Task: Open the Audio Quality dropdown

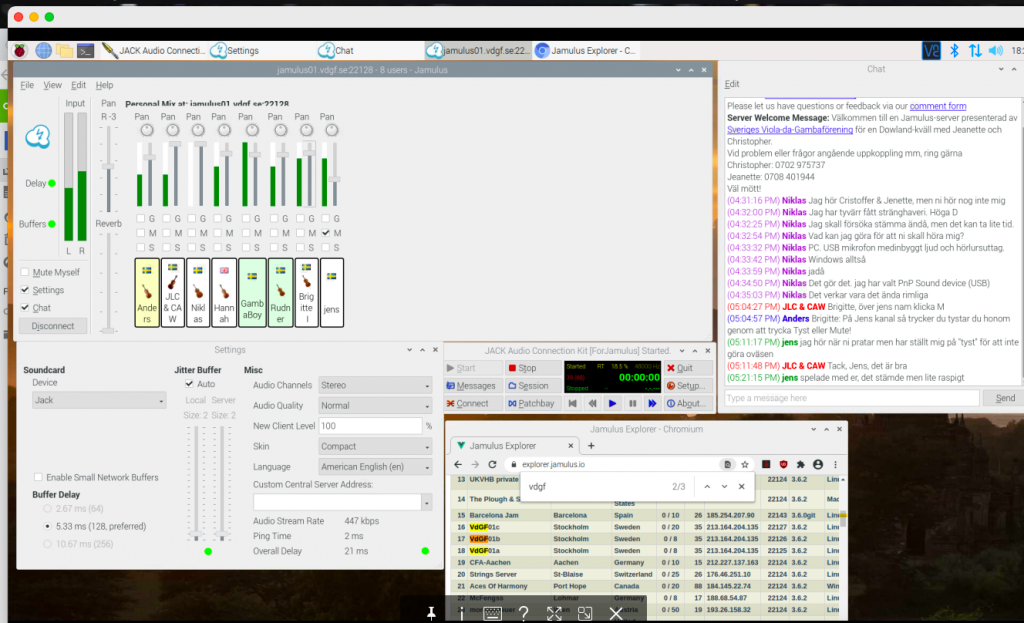Action: (x=375, y=406)
